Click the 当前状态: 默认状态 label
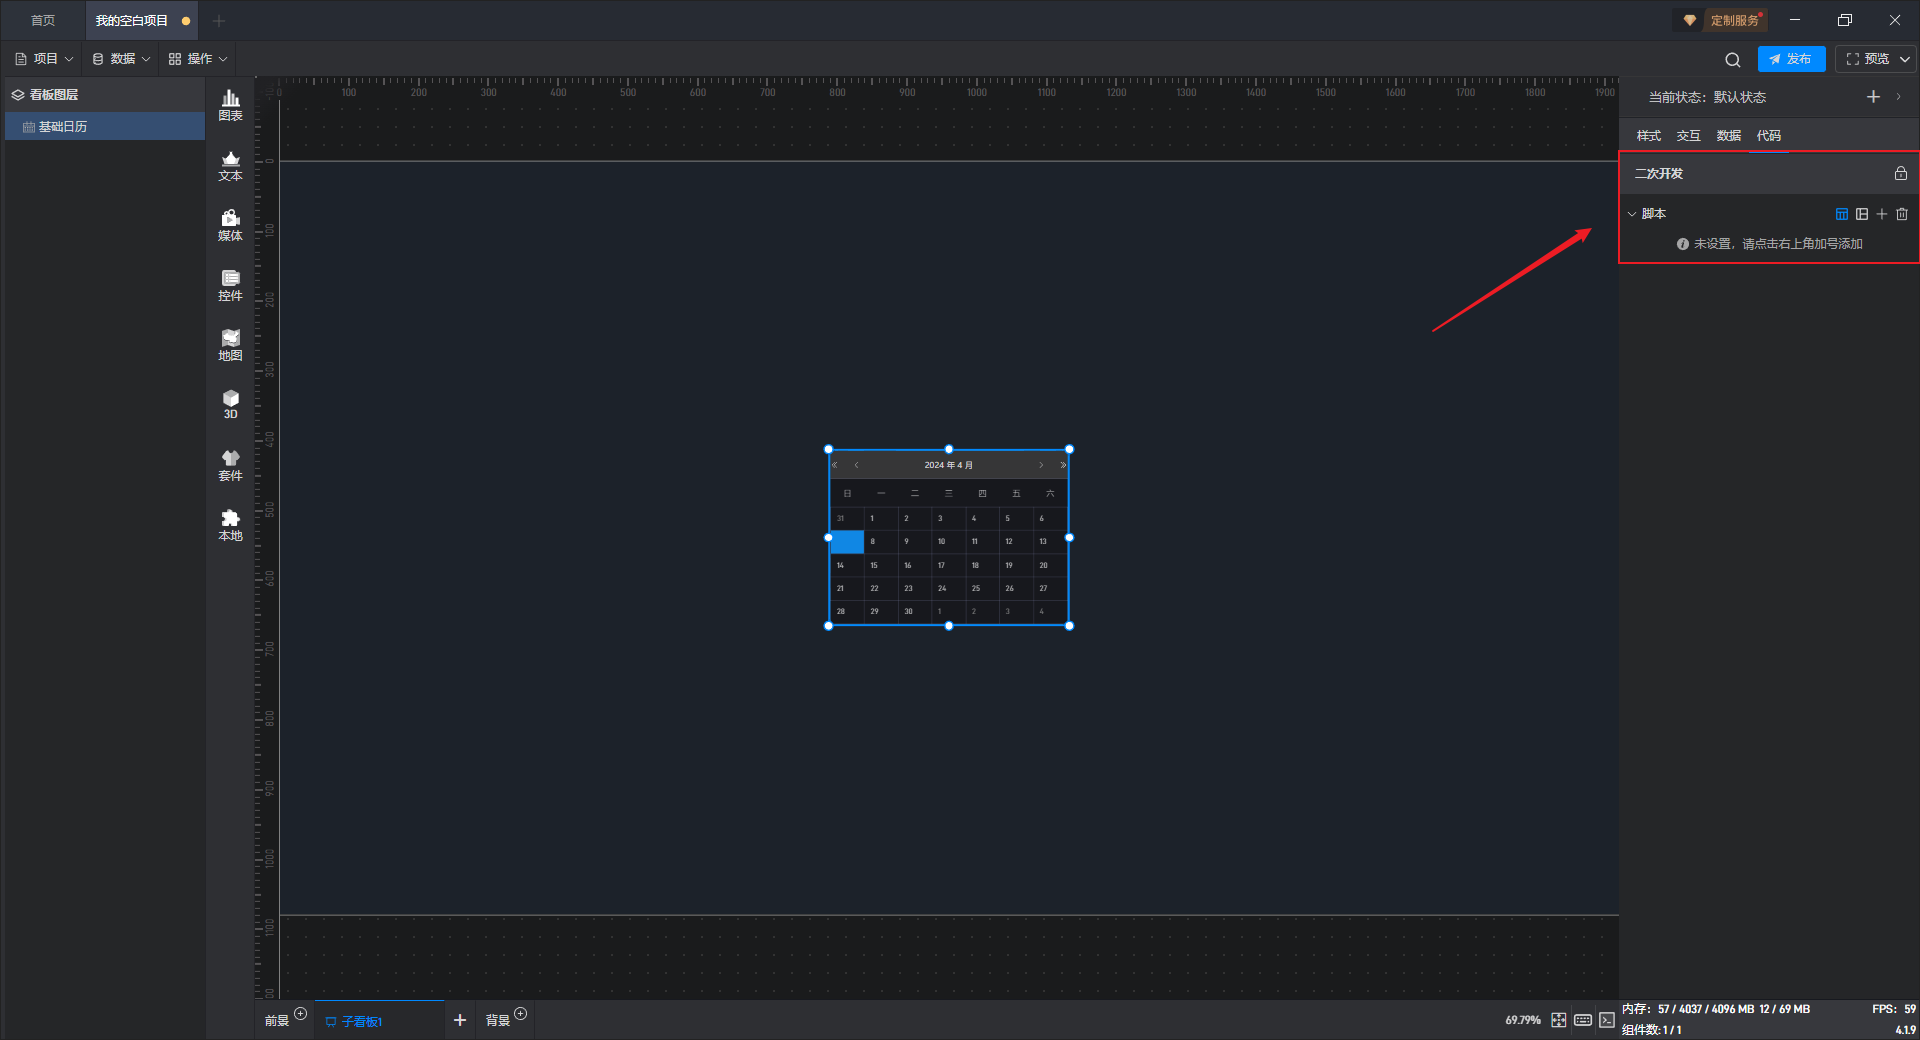1920x1040 pixels. 1707,97
